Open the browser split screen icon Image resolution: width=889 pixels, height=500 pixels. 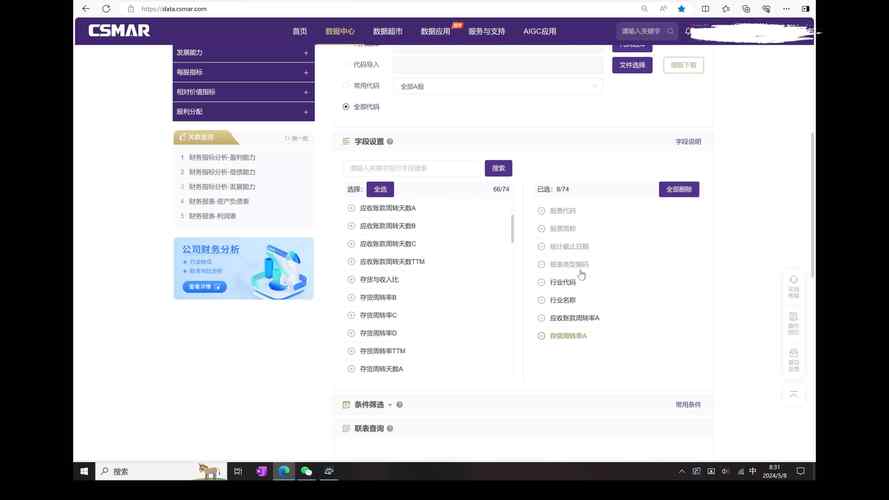tap(705, 9)
